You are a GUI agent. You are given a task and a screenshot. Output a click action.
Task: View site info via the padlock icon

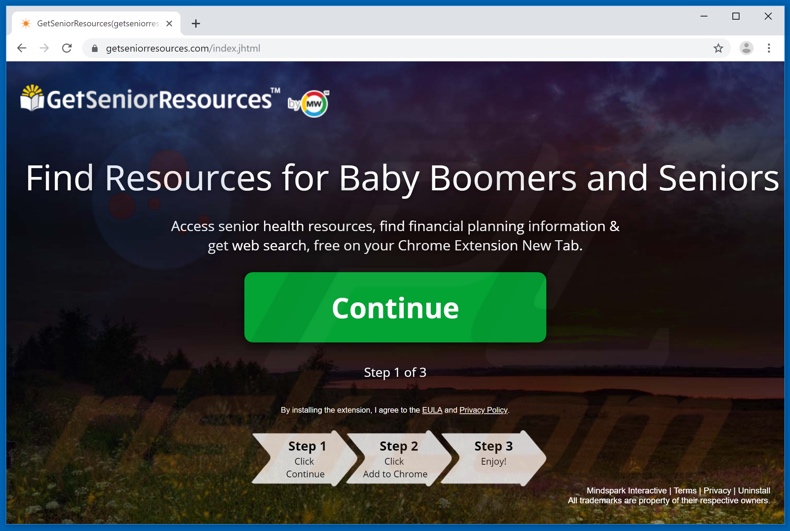click(x=94, y=48)
